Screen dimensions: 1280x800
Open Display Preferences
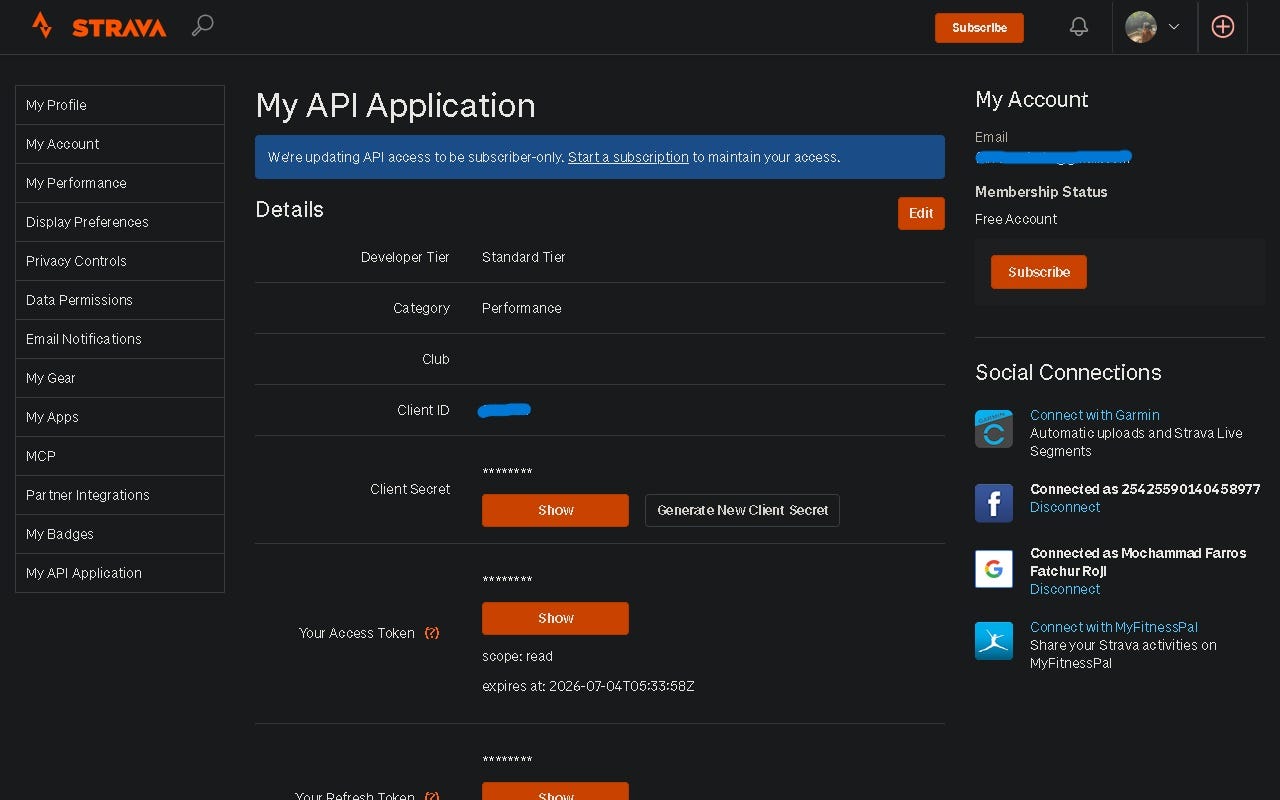[120, 222]
